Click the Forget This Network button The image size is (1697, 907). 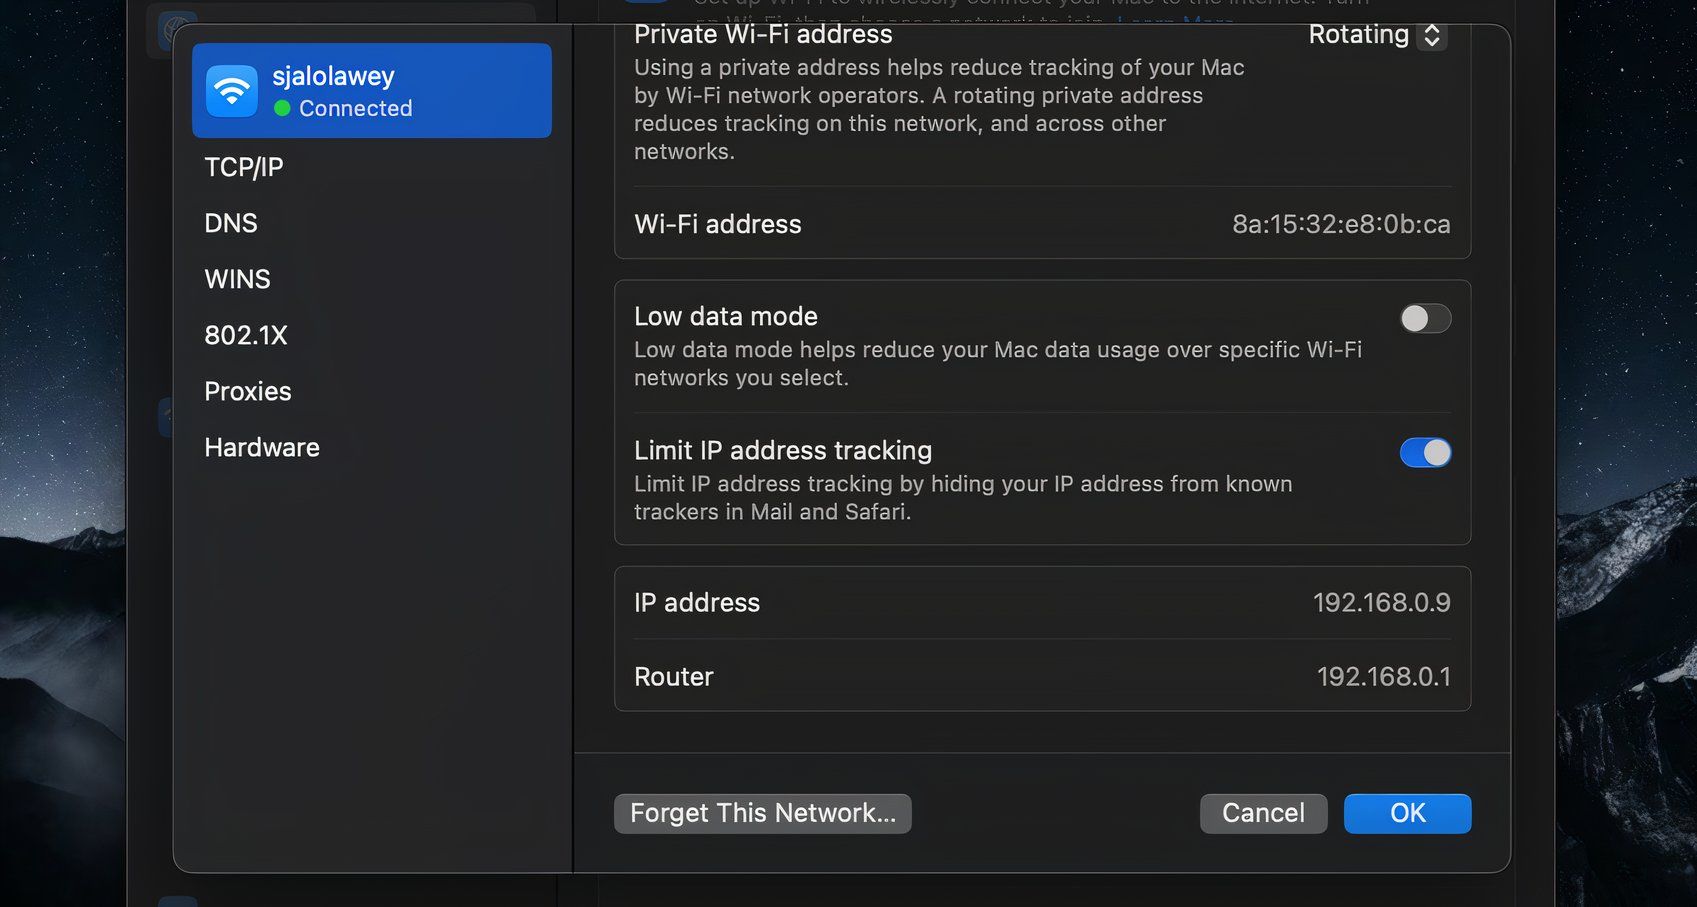762,813
